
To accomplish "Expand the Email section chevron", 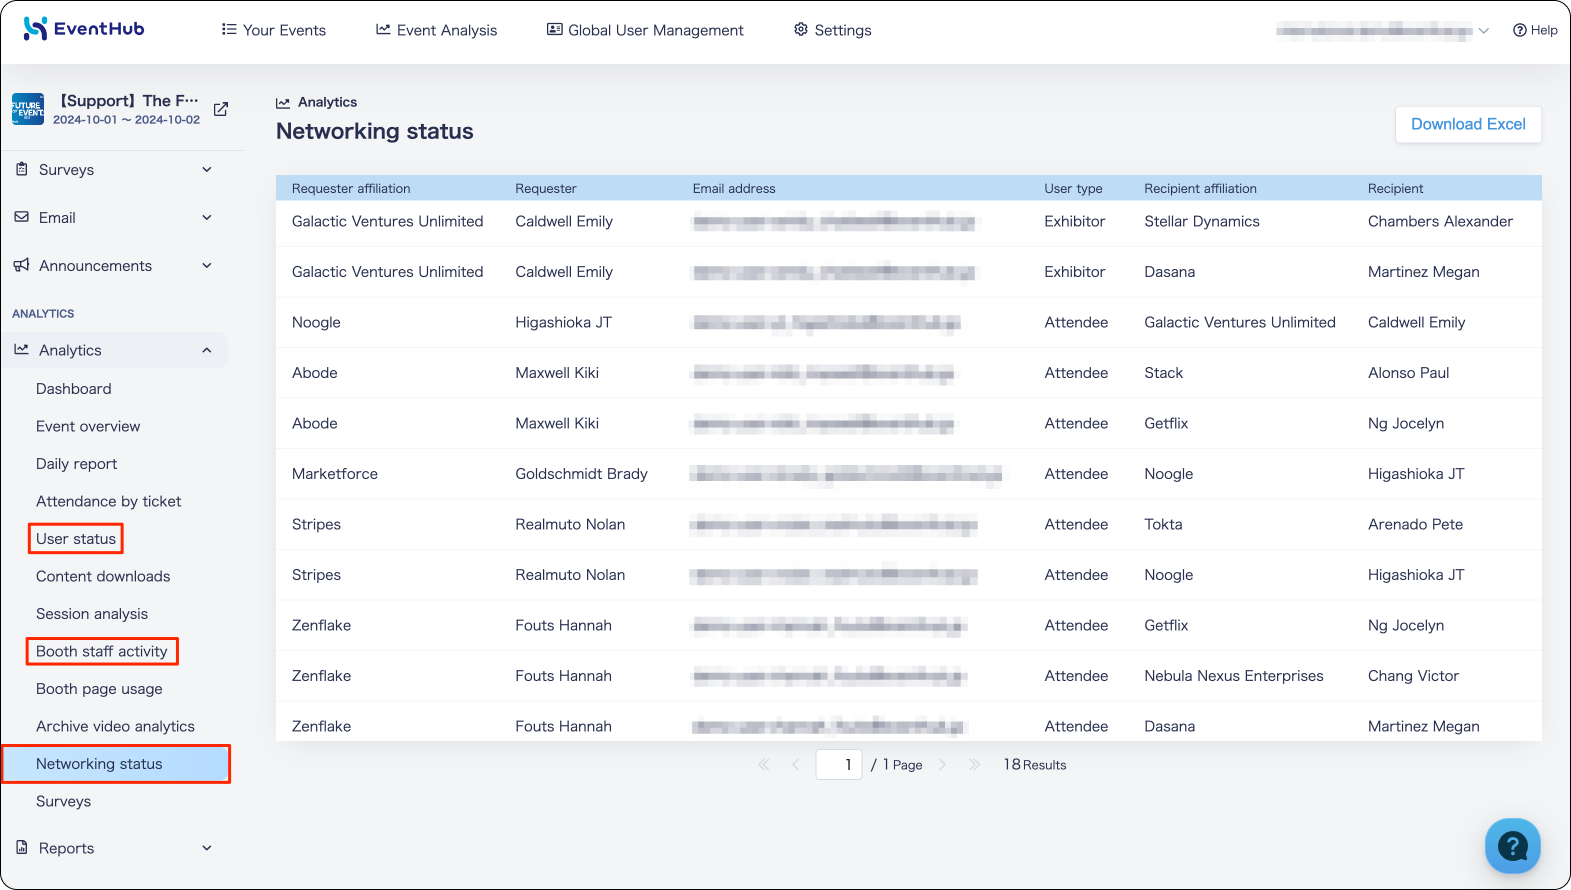I will 207,217.
